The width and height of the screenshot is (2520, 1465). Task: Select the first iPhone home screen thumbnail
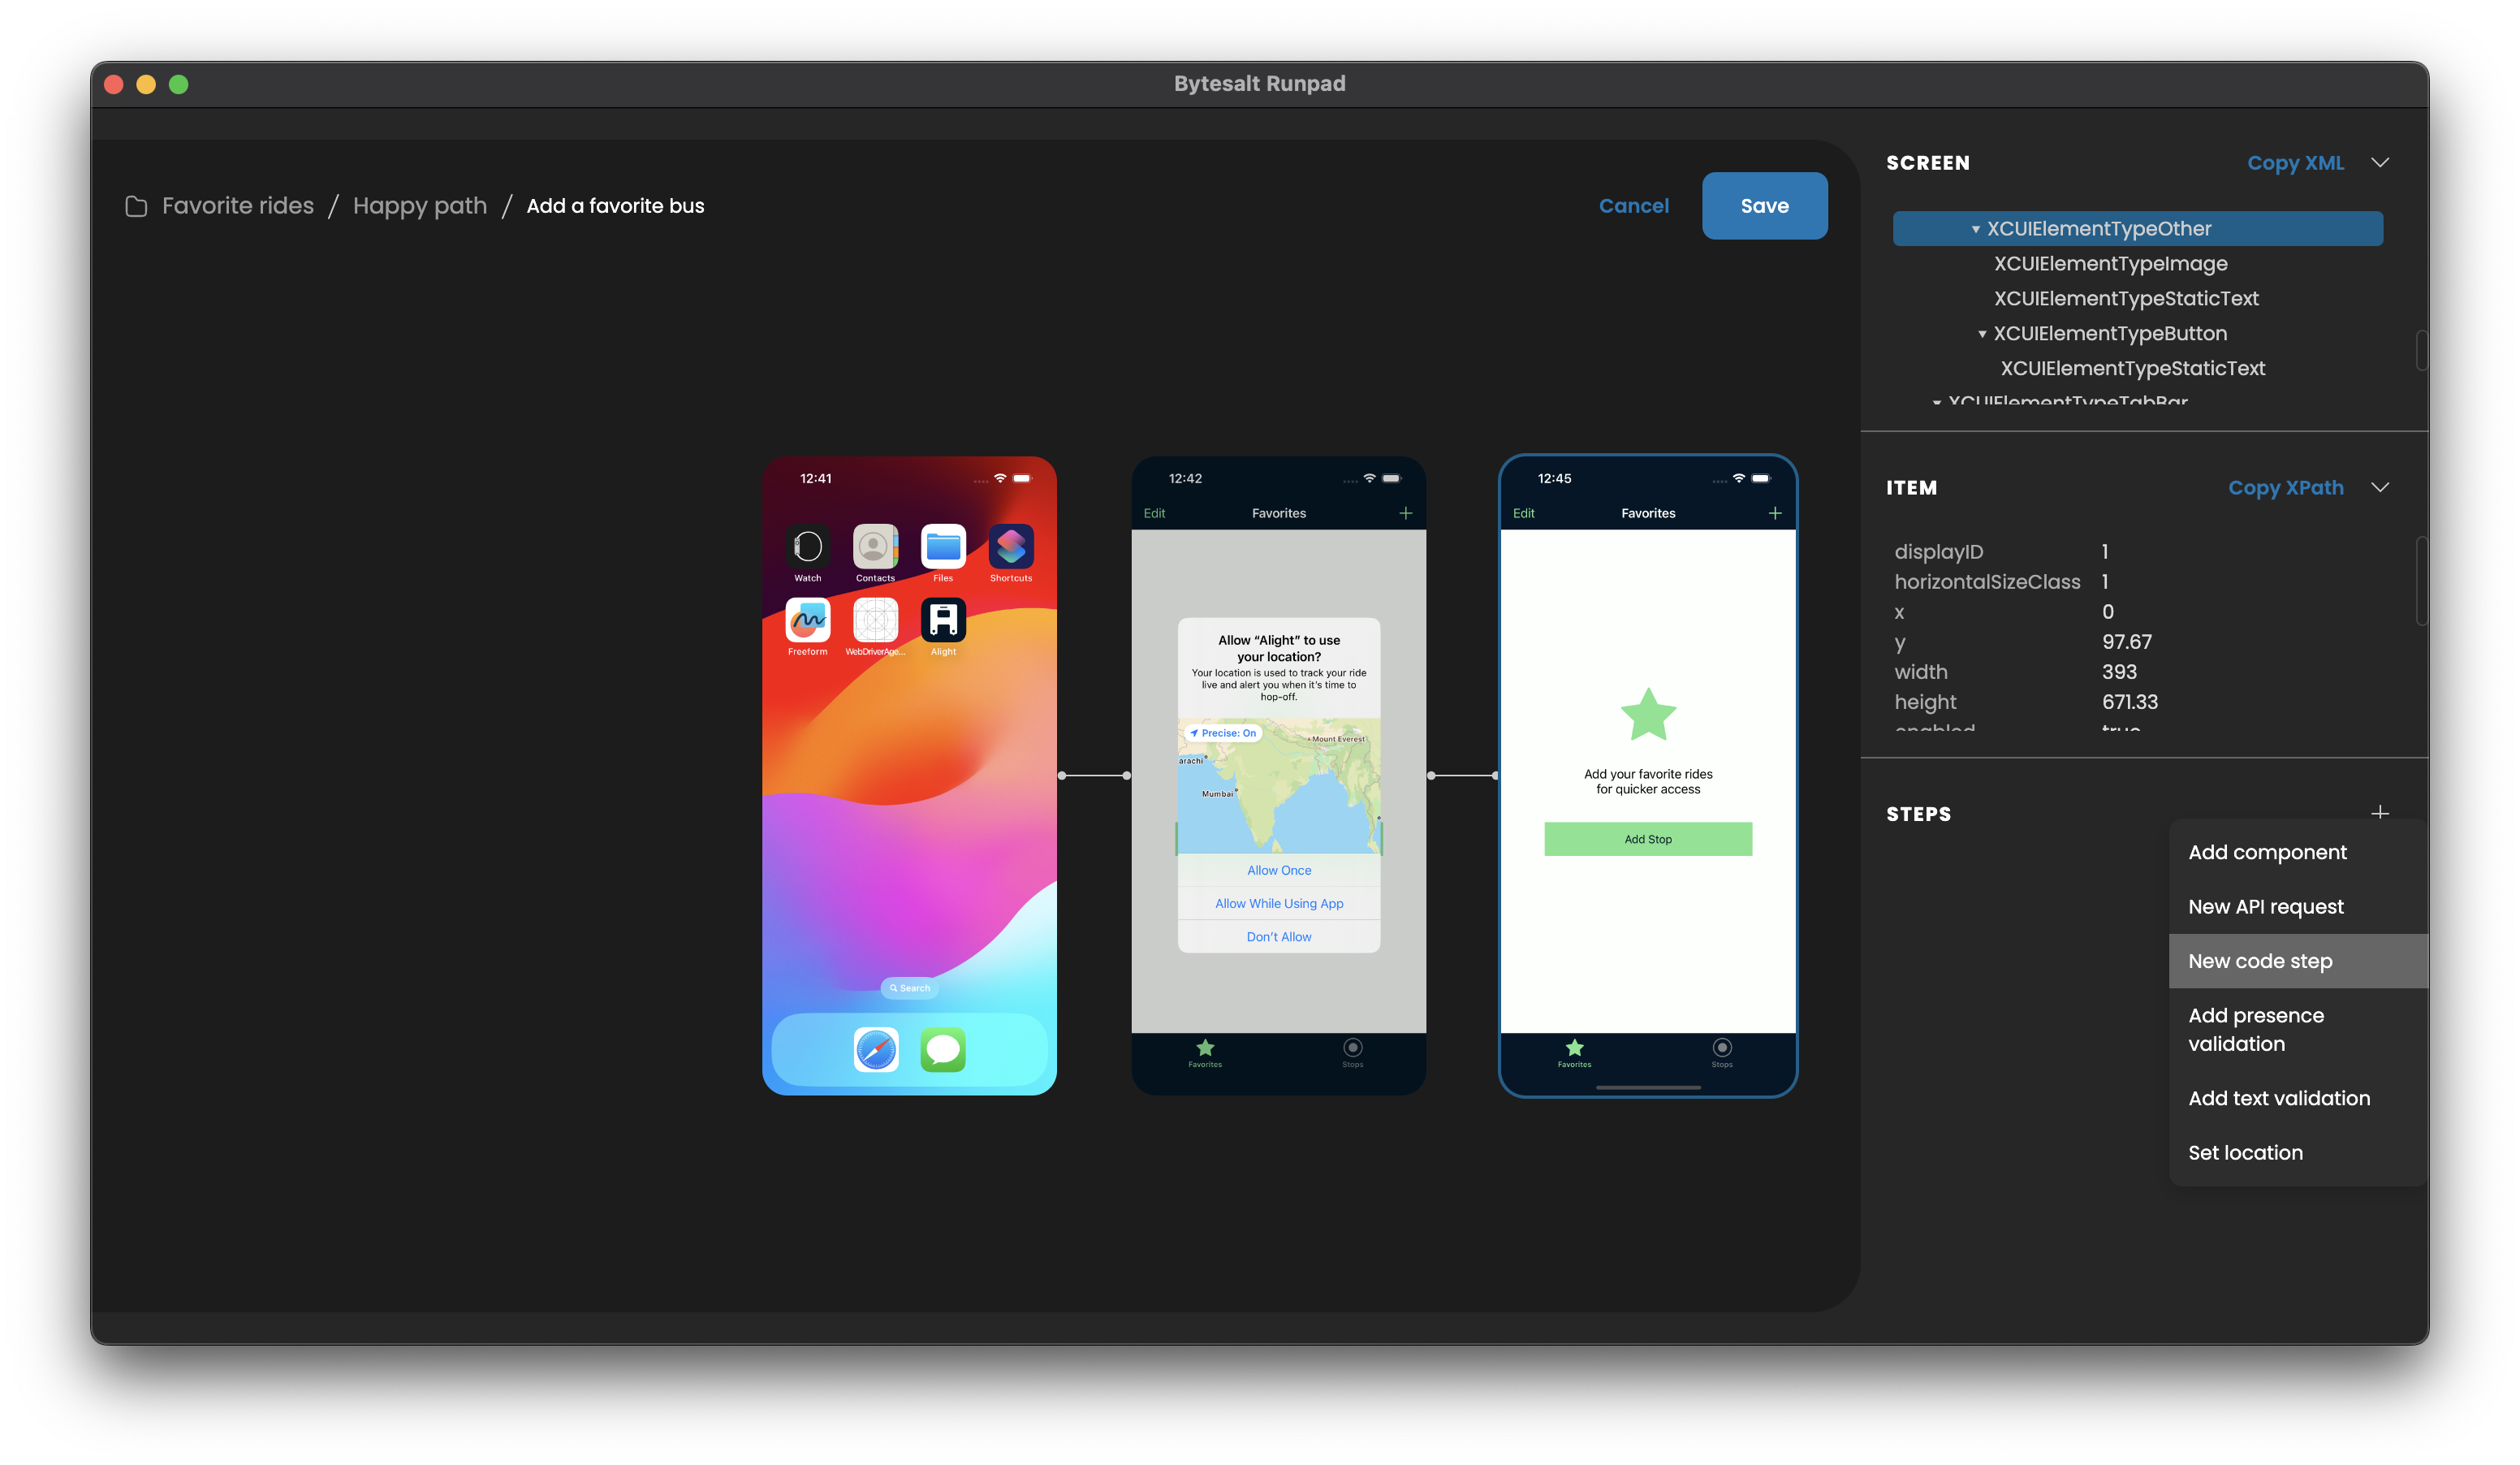pyautogui.click(x=910, y=775)
